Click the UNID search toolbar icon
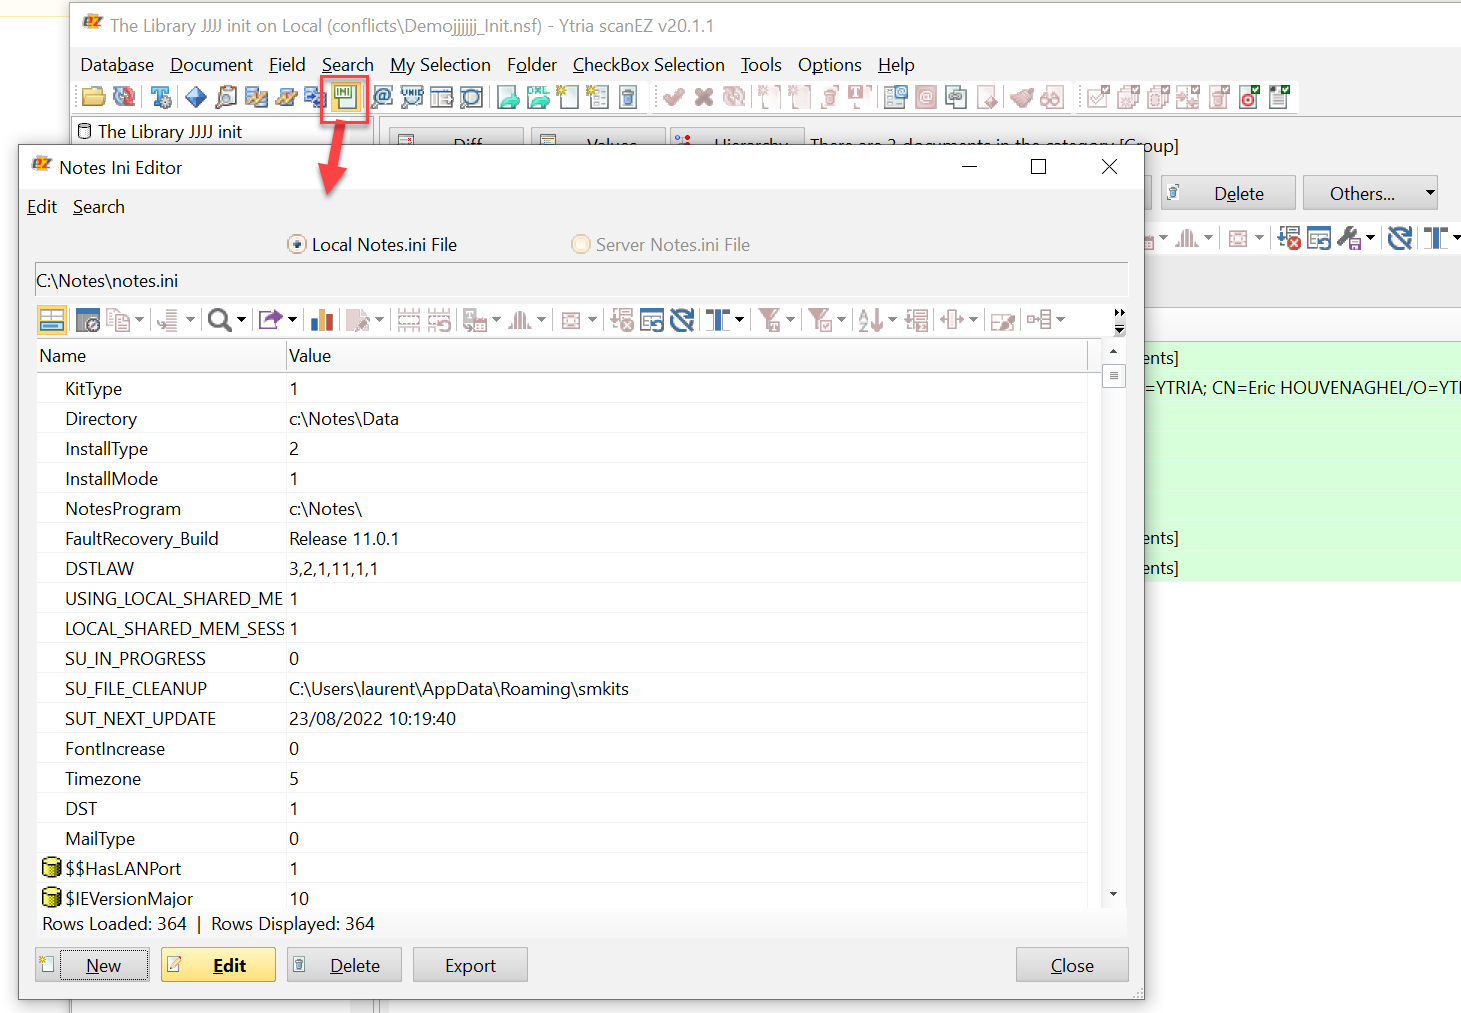This screenshot has height=1013, width=1461. (x=412, y=97)
